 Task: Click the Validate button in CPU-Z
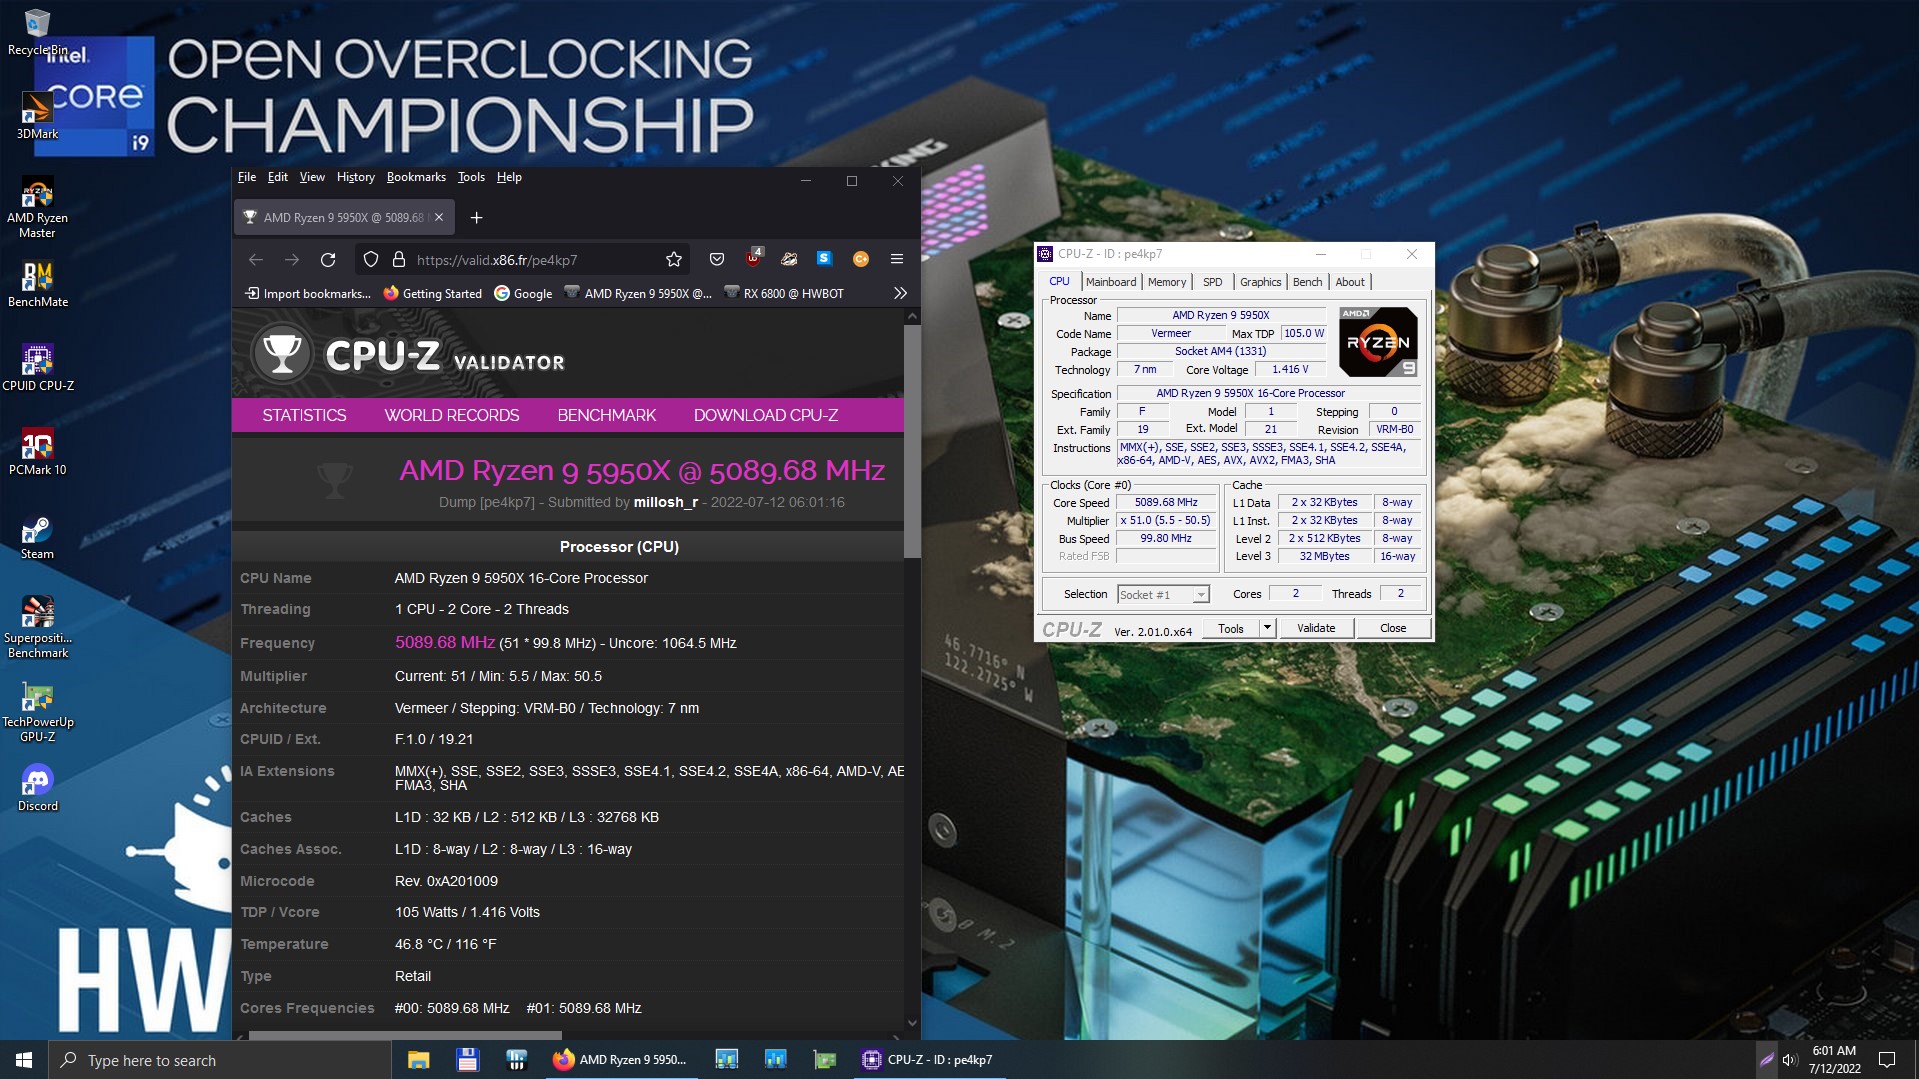coord(1316,628)
